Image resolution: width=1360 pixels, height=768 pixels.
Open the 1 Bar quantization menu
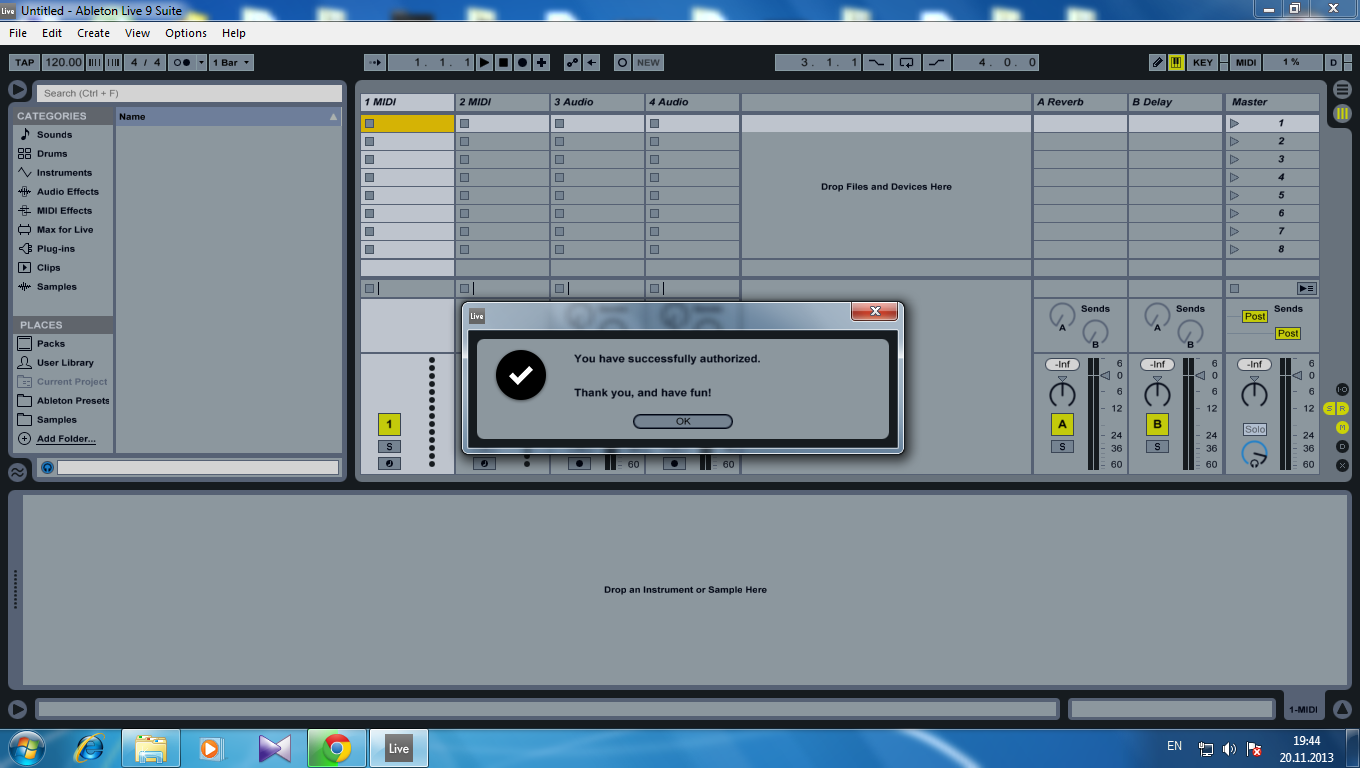pyautogui.click(x=231, y=62)
